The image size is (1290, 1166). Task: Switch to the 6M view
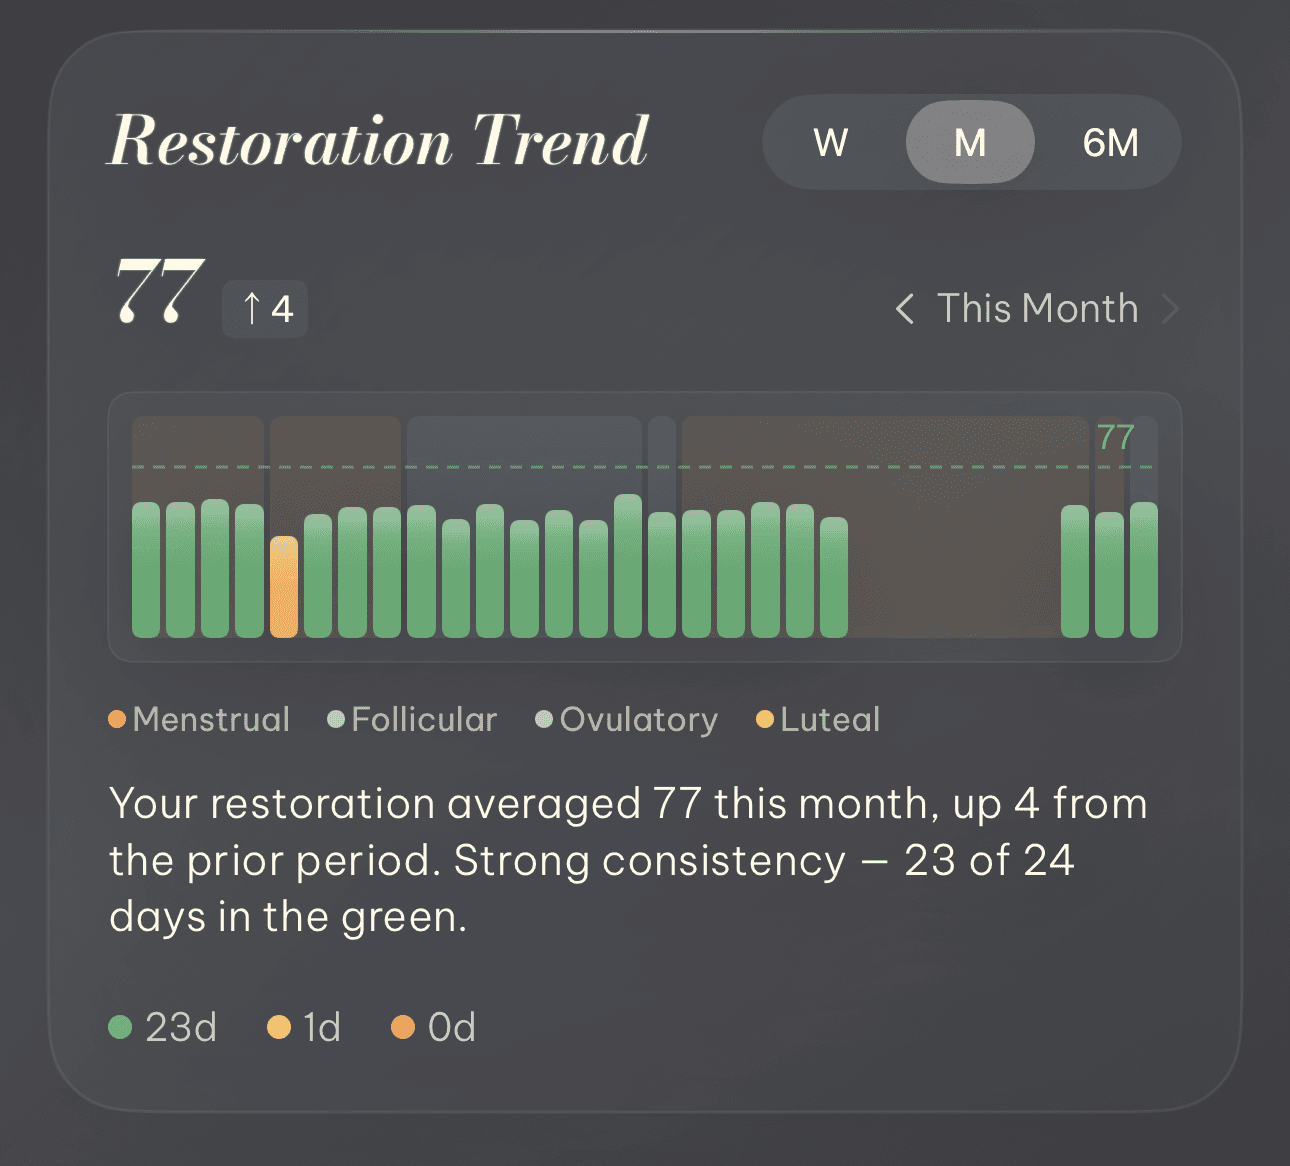tap(1110, 143)
